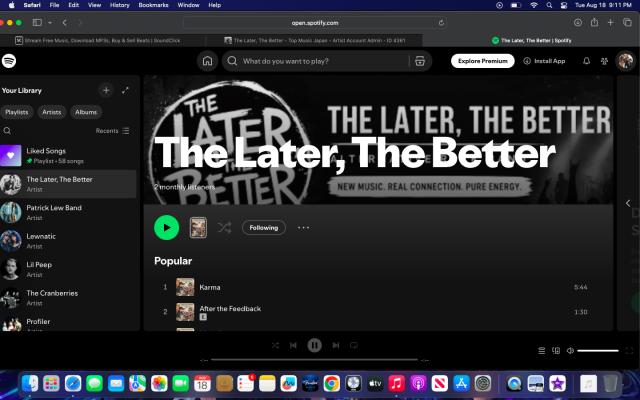Toggle repeat in the bottom player bar
The image size is (640, 400).
tap(354, 345)
